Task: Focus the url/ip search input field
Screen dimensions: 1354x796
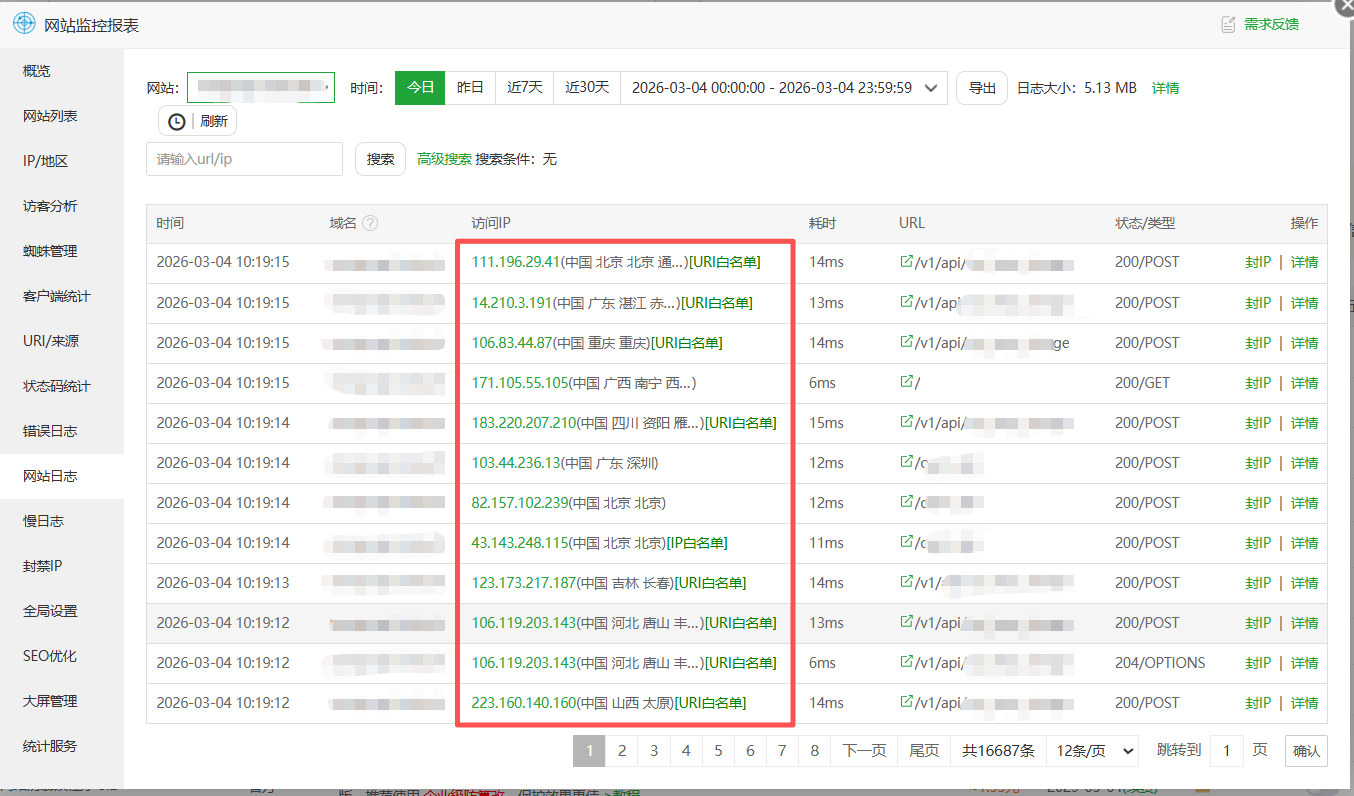Action: click(x=244, y=159)
